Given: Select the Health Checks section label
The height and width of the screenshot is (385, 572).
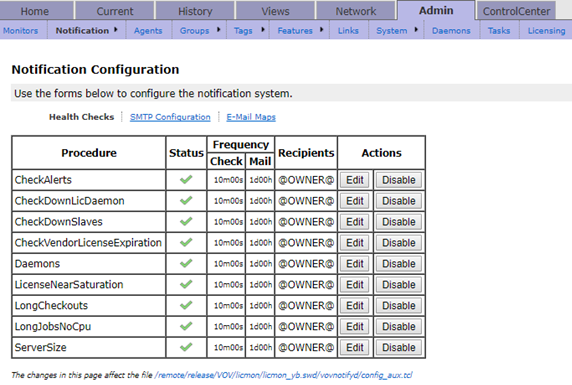Looking at the screenshot, I should coord(81,117).
